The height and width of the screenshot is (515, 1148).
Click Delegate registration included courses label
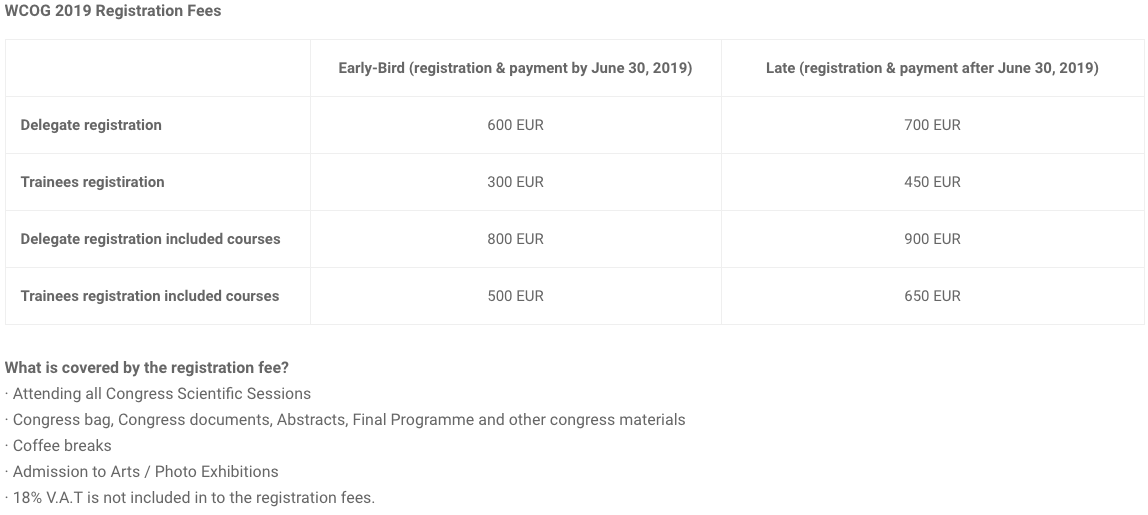tap(150, 240)
